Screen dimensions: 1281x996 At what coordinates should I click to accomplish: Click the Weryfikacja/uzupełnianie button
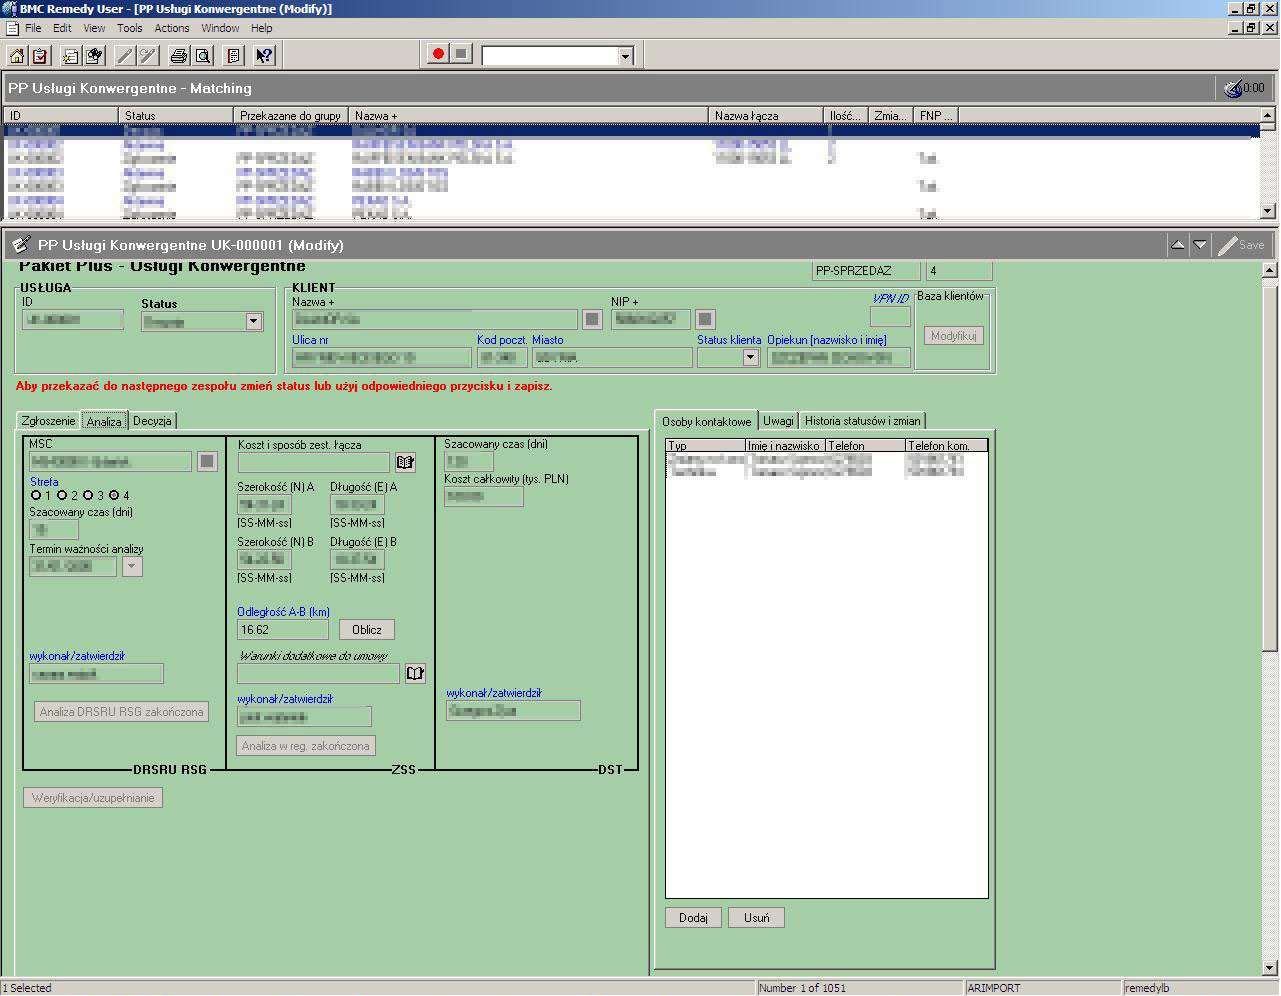(93, 798)
